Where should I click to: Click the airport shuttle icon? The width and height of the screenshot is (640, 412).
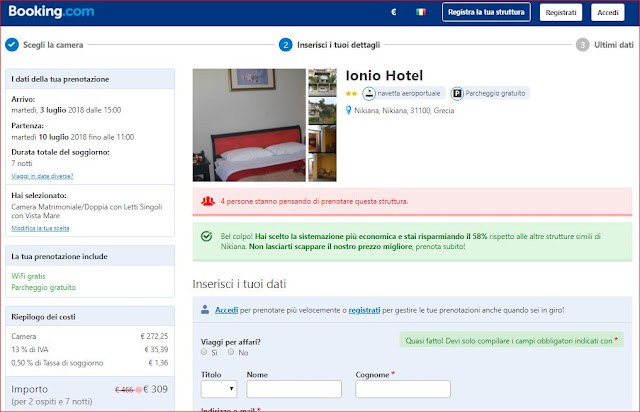click(x=369, y=94)
